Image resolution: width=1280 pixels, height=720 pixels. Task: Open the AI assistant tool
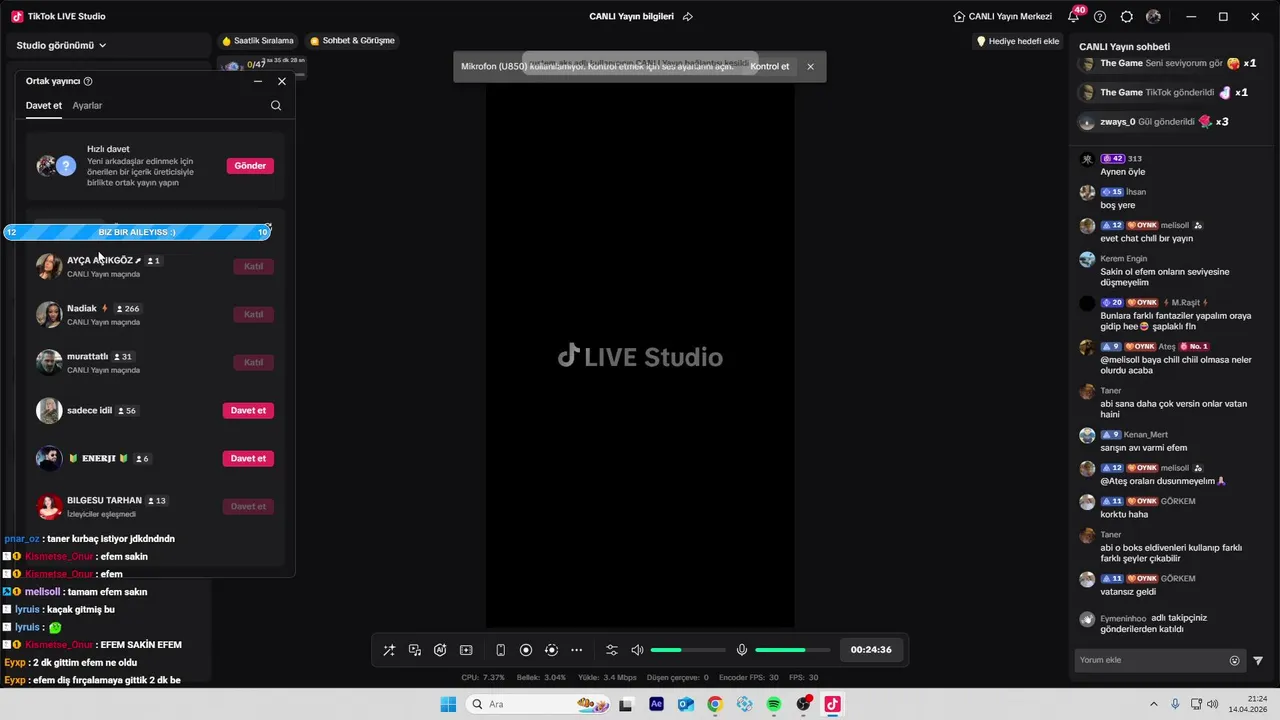tap(440, 650)
